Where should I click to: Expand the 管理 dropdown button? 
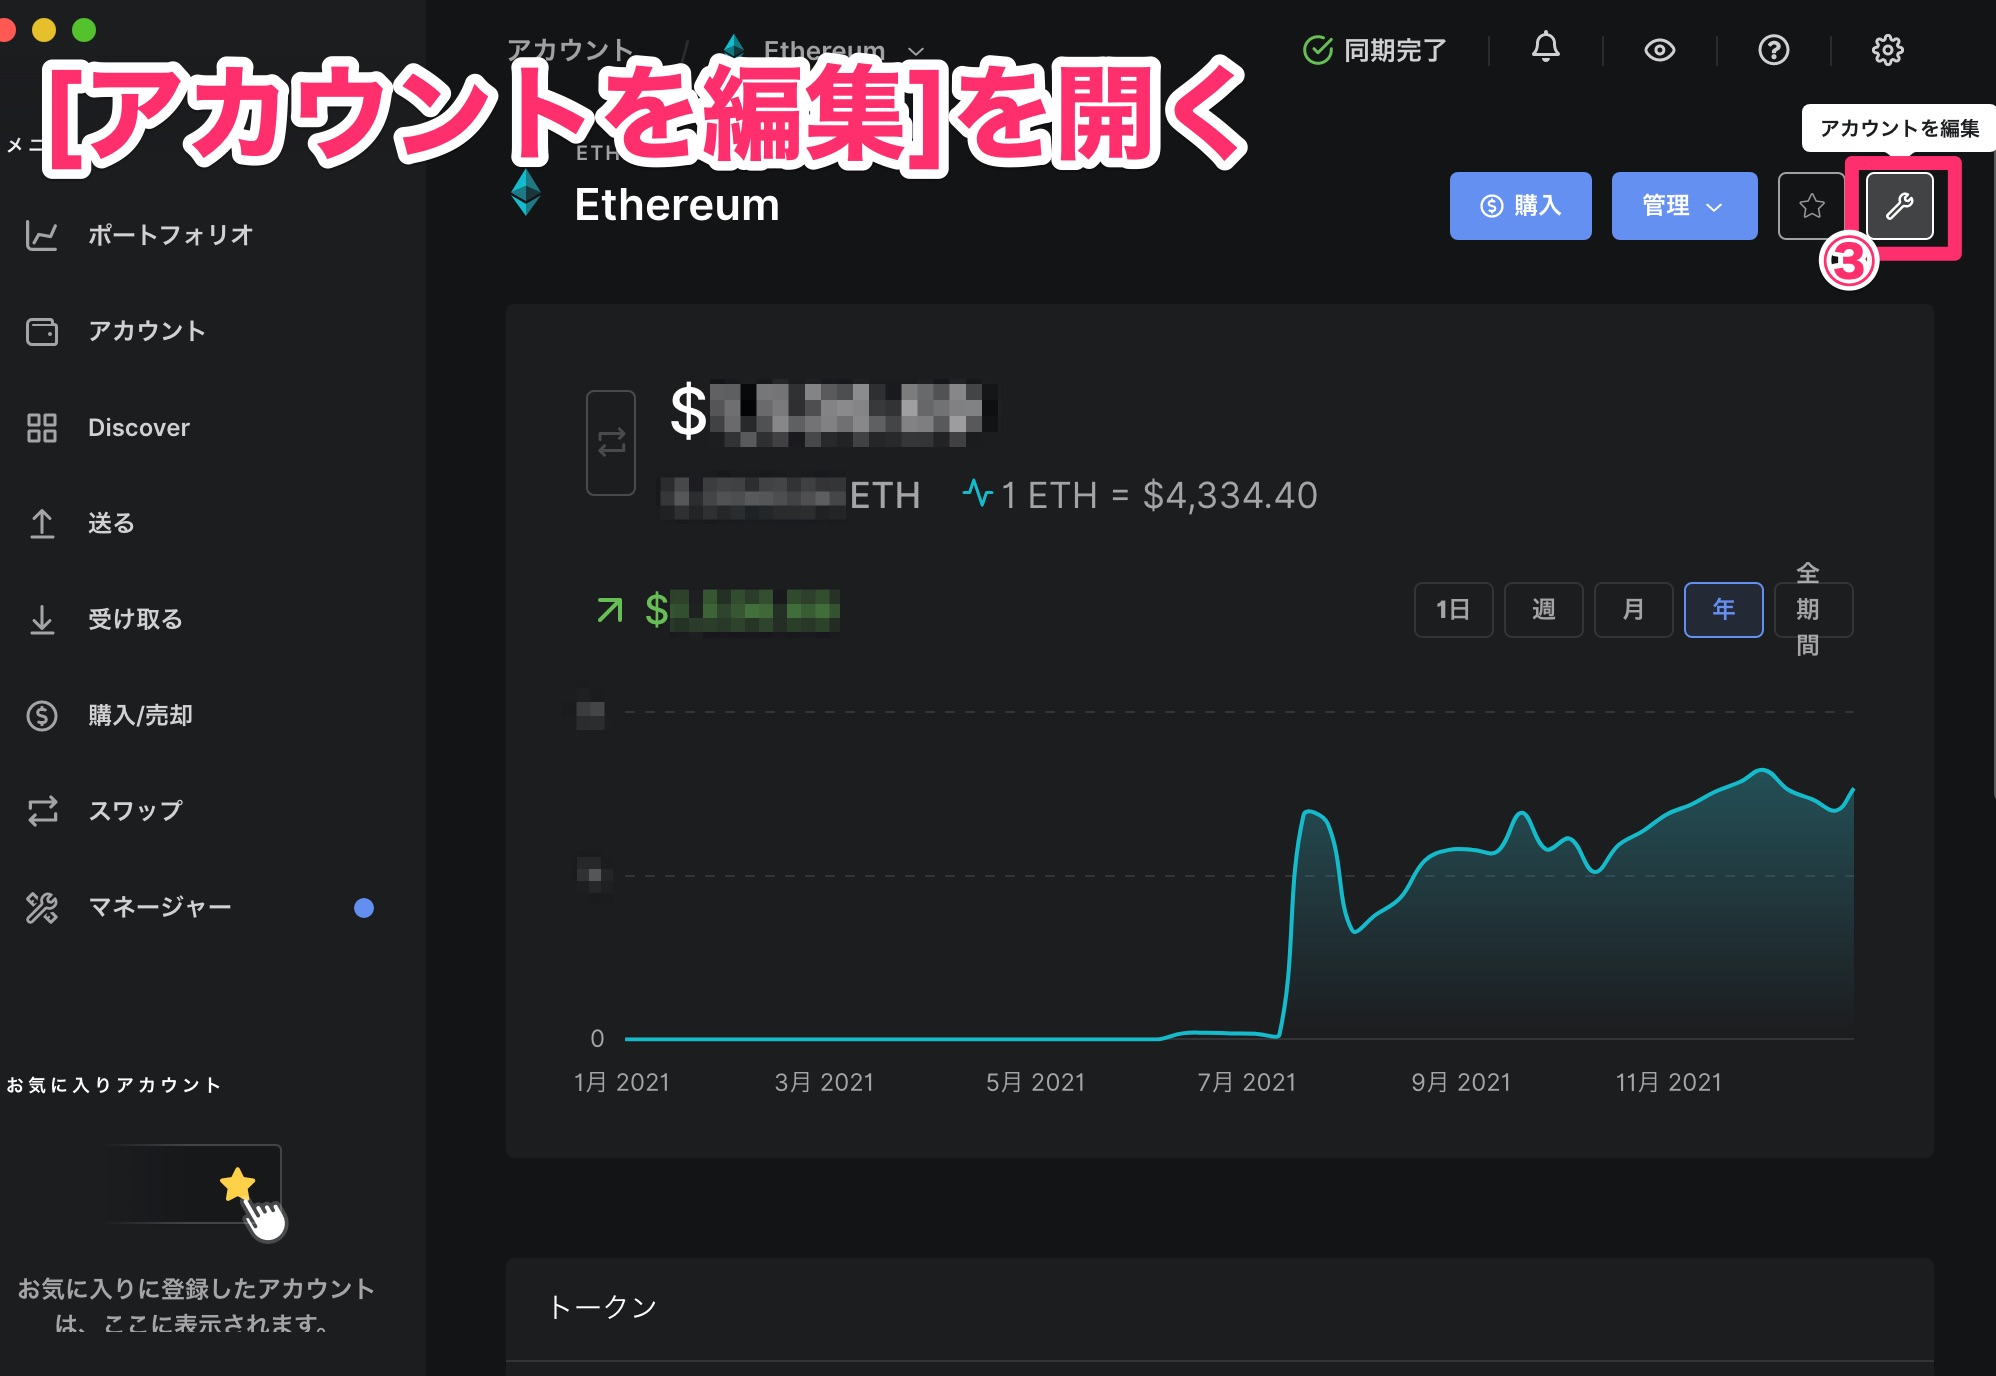1684,206
